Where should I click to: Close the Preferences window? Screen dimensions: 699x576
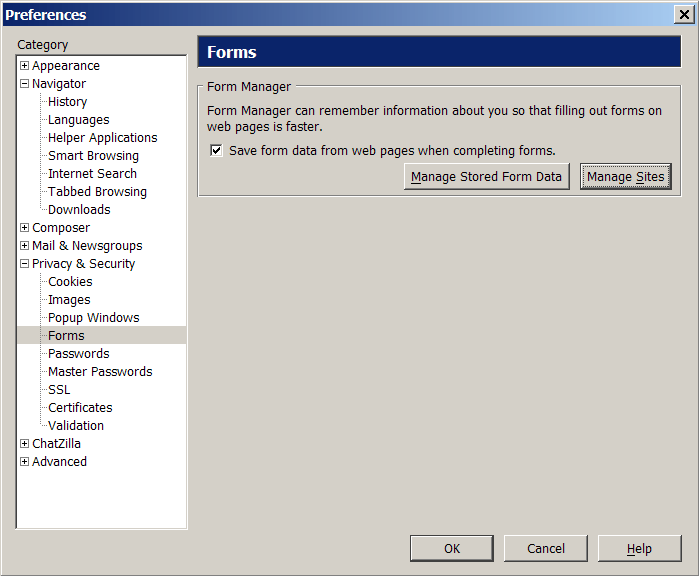tap(684, 15)
